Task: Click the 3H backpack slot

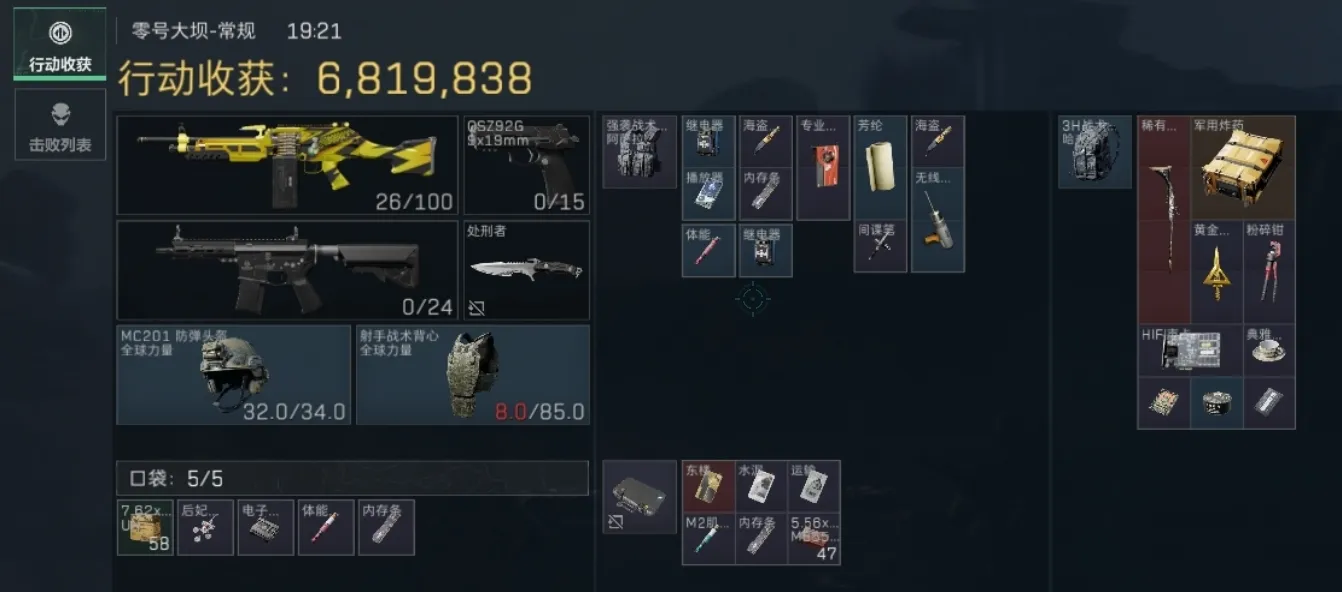Action: point(1095,152)
